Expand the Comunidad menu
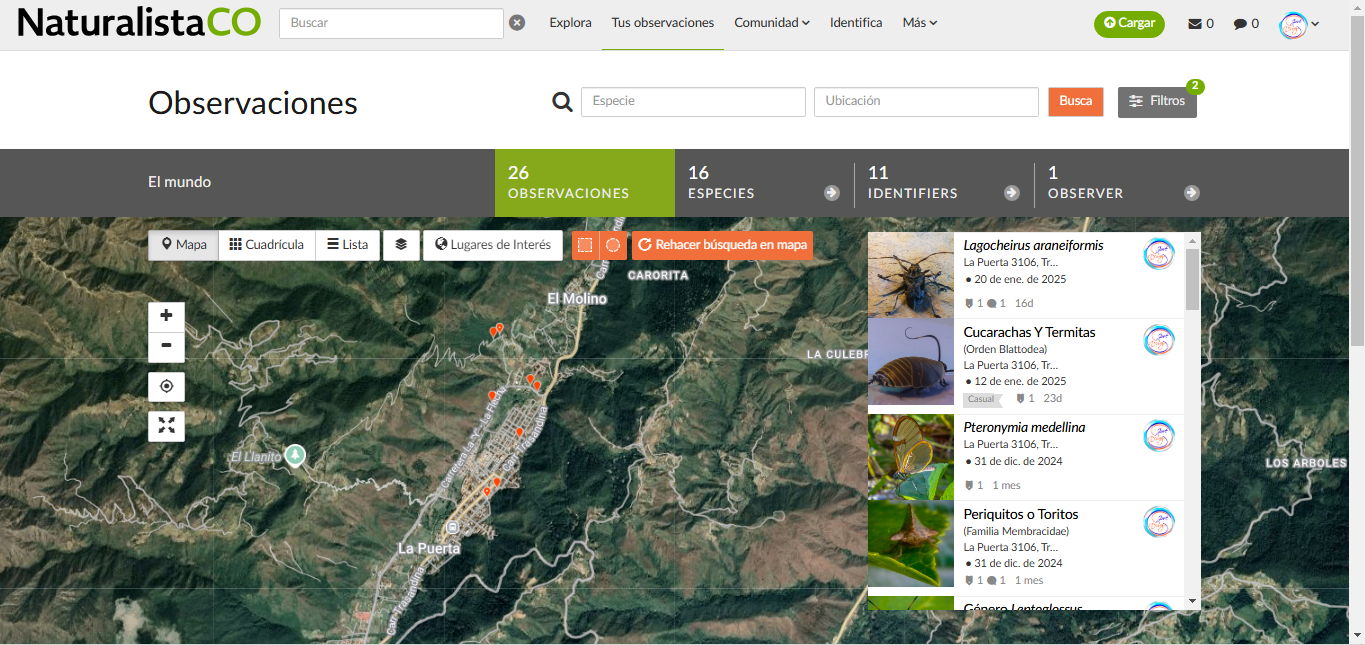Image resolution: width=1365 pixels, height=645 pixels. pyautogui.click(x=772, y=23)
